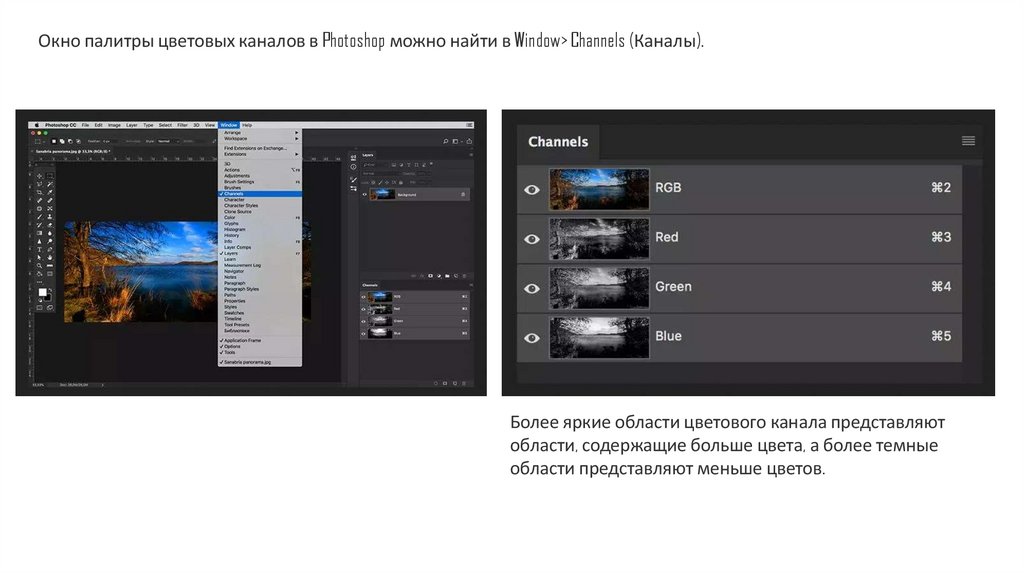
Task: Click the lock icon on Background layer
Action: click(x=463, y=195)
